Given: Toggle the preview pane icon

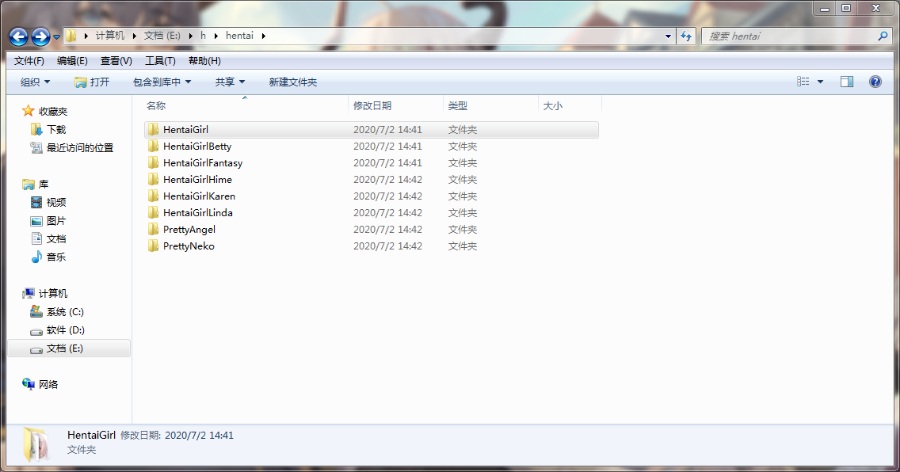Looking at the screenshot, I should click(x=847, y=82).
